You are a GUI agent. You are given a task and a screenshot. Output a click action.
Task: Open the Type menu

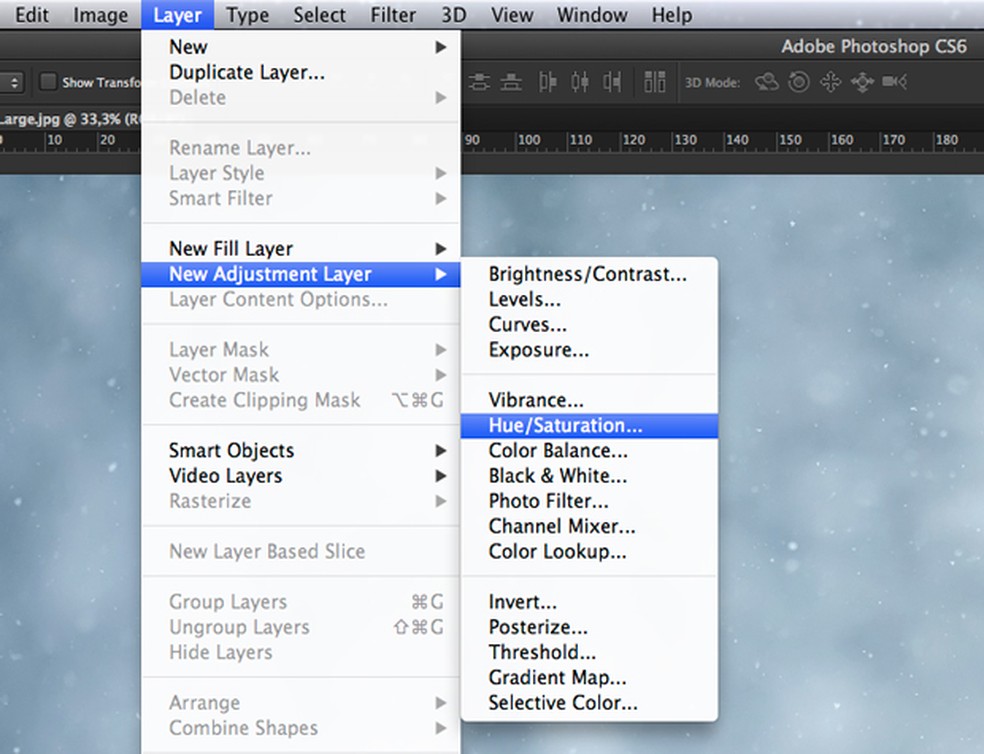[x=247, y=14]
